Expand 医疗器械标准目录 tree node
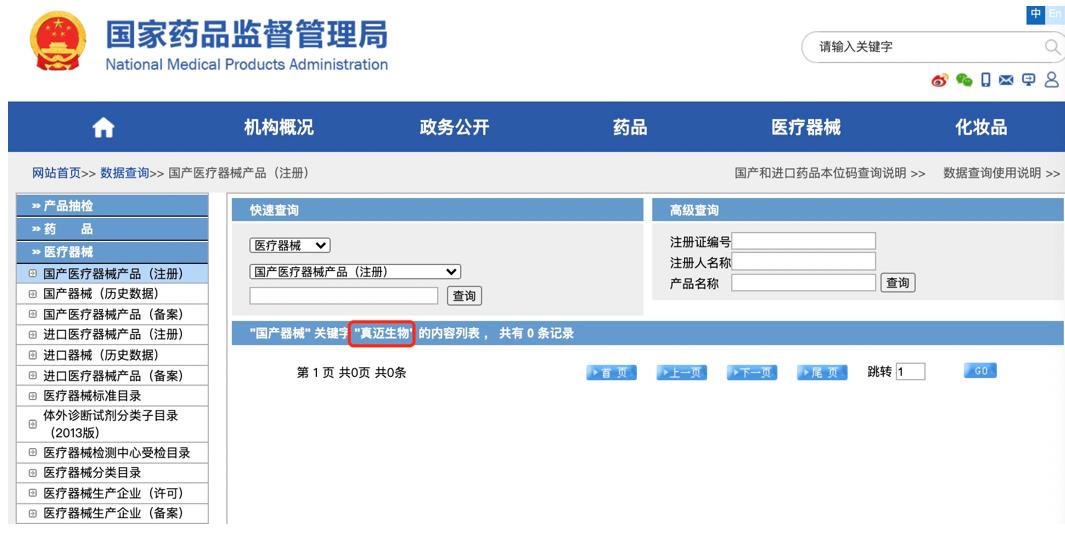The height and width of the screenshot is (541, 1065). pyautogui.click(x=33, y=396)
